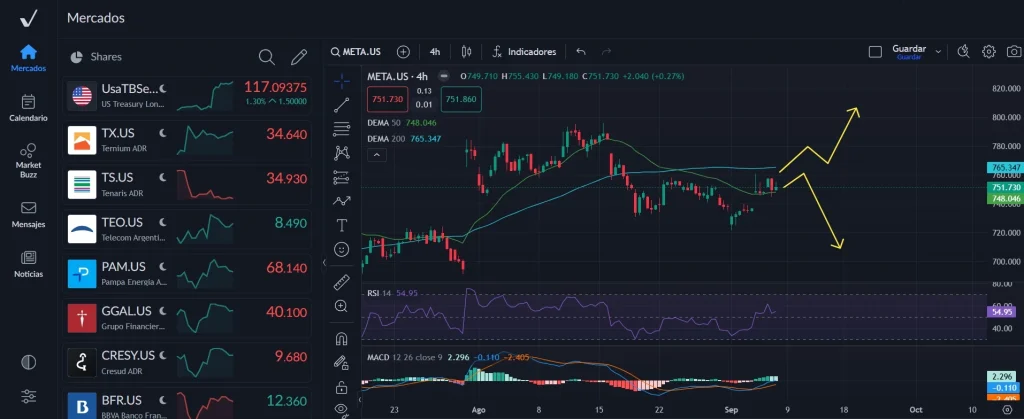The image size is (1024, 419).
Task: Select the horizontal lines Fibonacci tool
Action: tap(342, 129)
